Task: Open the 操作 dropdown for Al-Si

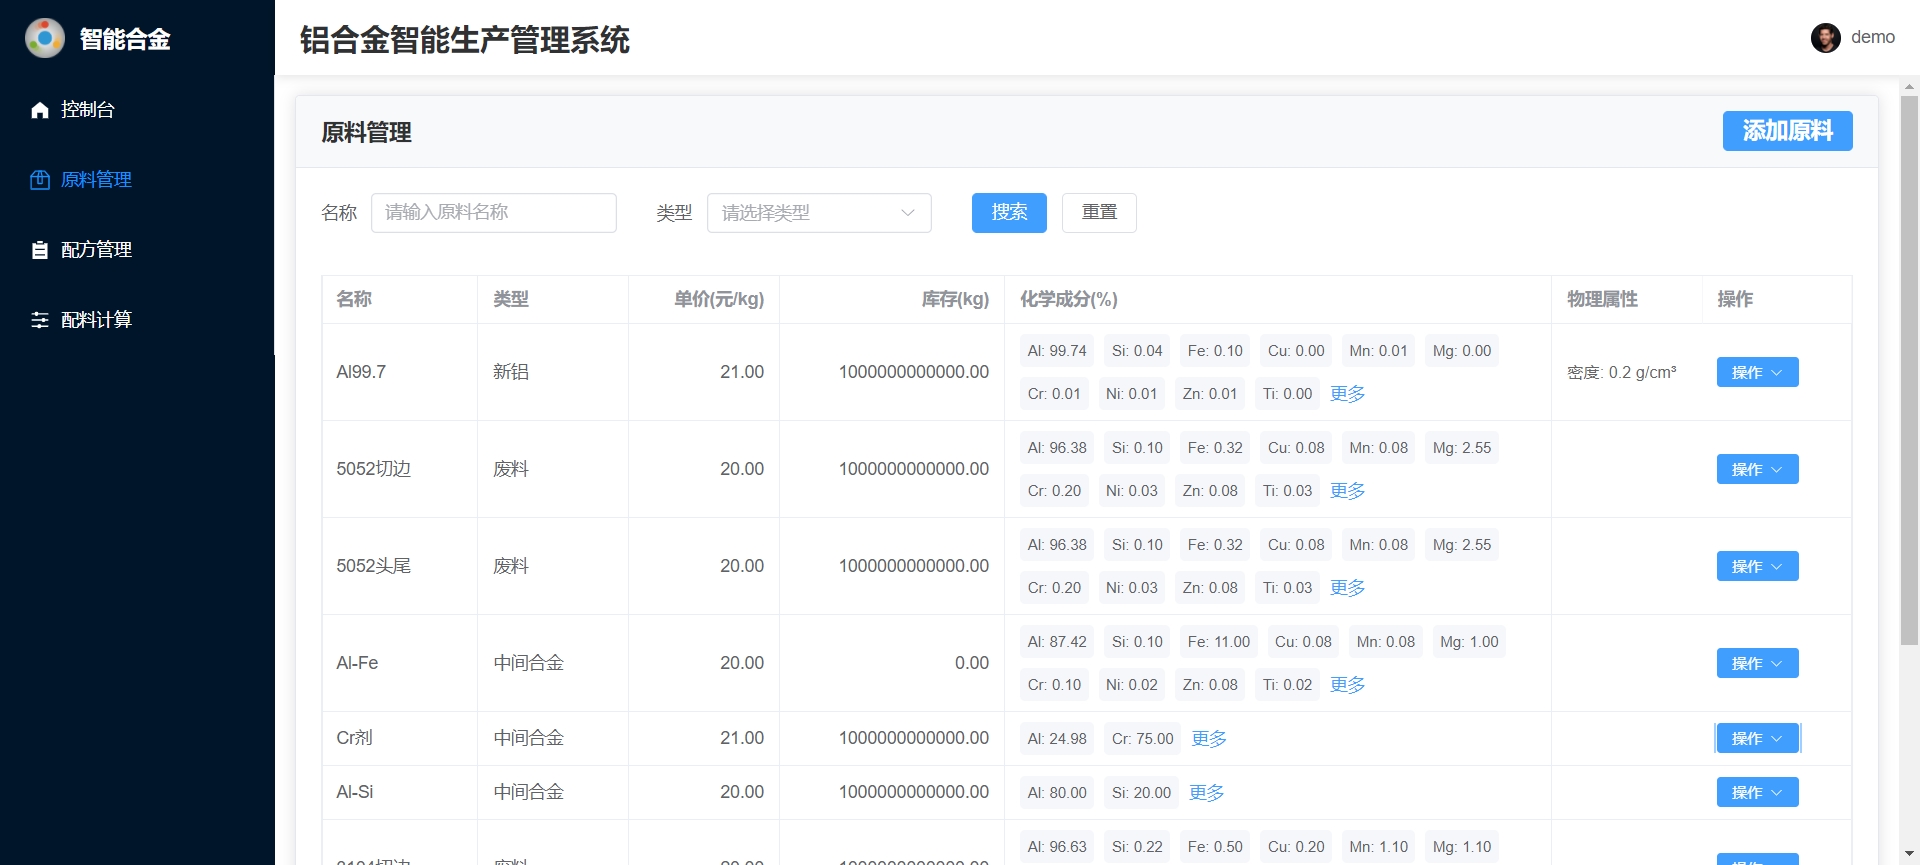Action: (1757, 792)
